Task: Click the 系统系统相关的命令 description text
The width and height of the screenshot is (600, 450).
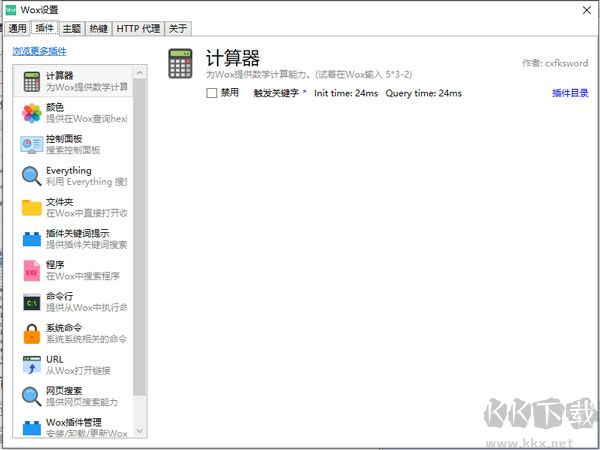Action: 86,339
